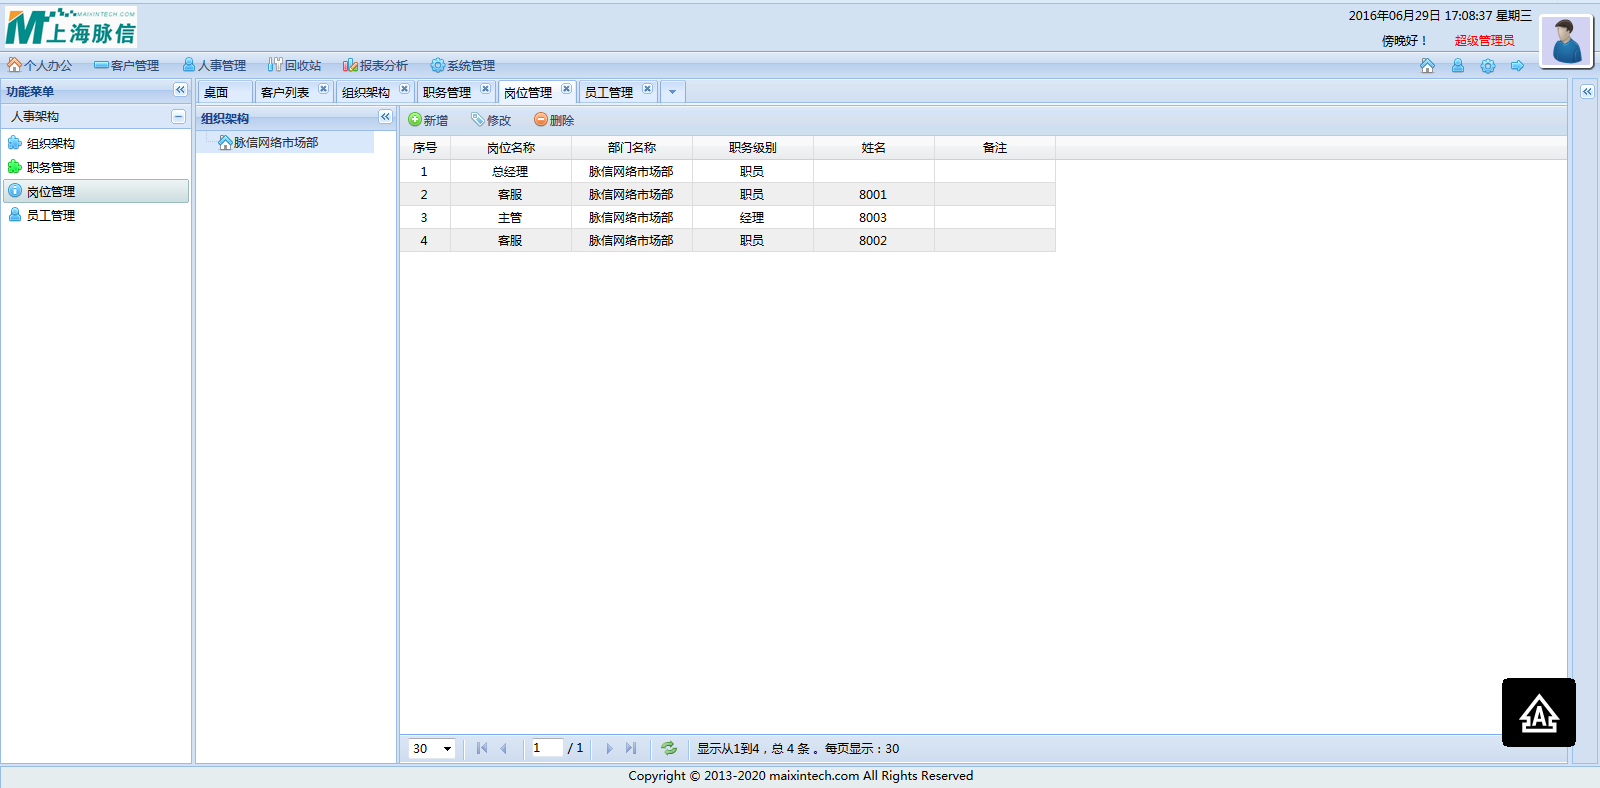This screenshot has height=788, width=1600.
Task: Click the refresh icon in pagination bar
Action: point(669,748)
